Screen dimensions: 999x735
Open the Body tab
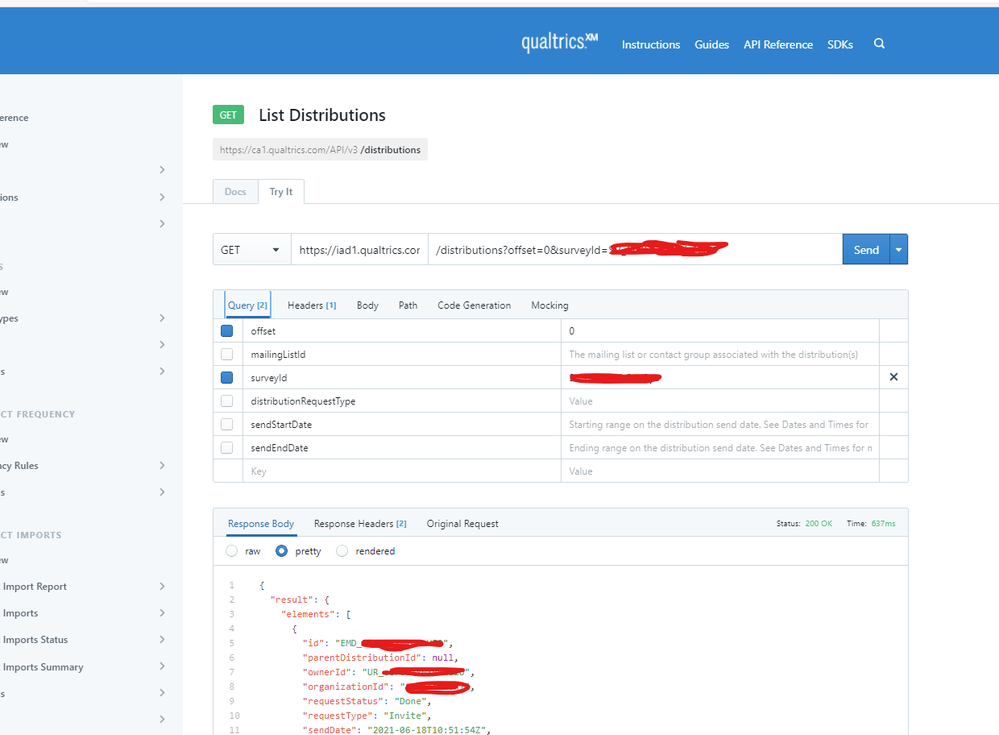pos(368,305)
